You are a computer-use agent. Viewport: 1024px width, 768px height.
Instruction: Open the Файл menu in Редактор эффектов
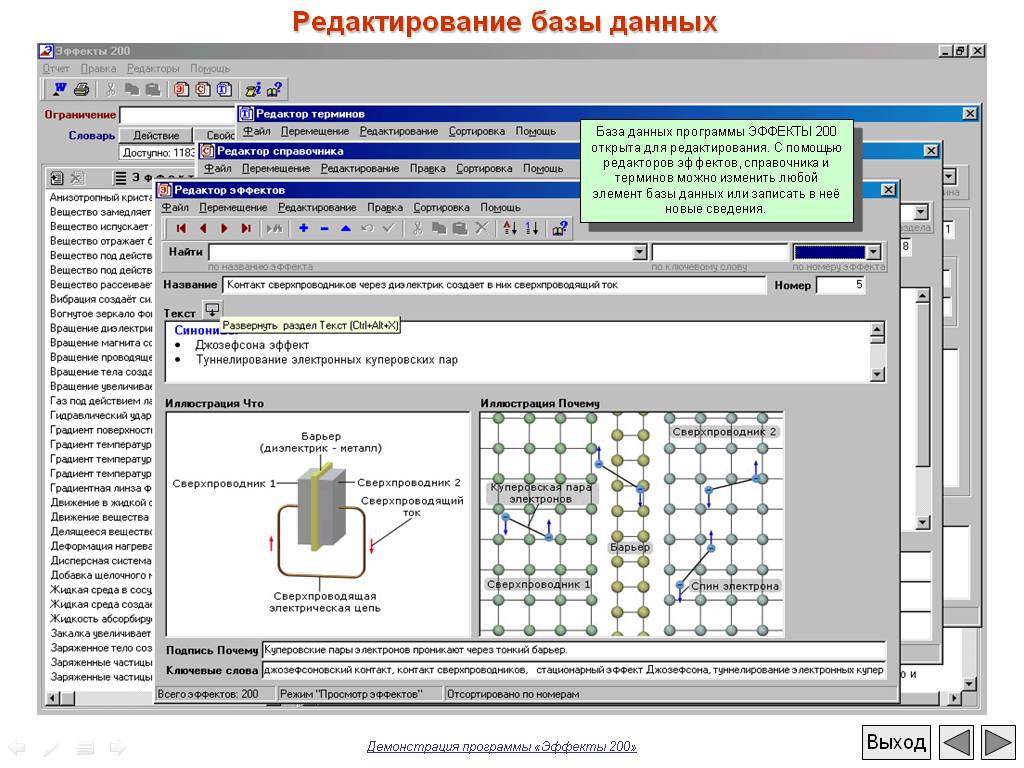175,208
